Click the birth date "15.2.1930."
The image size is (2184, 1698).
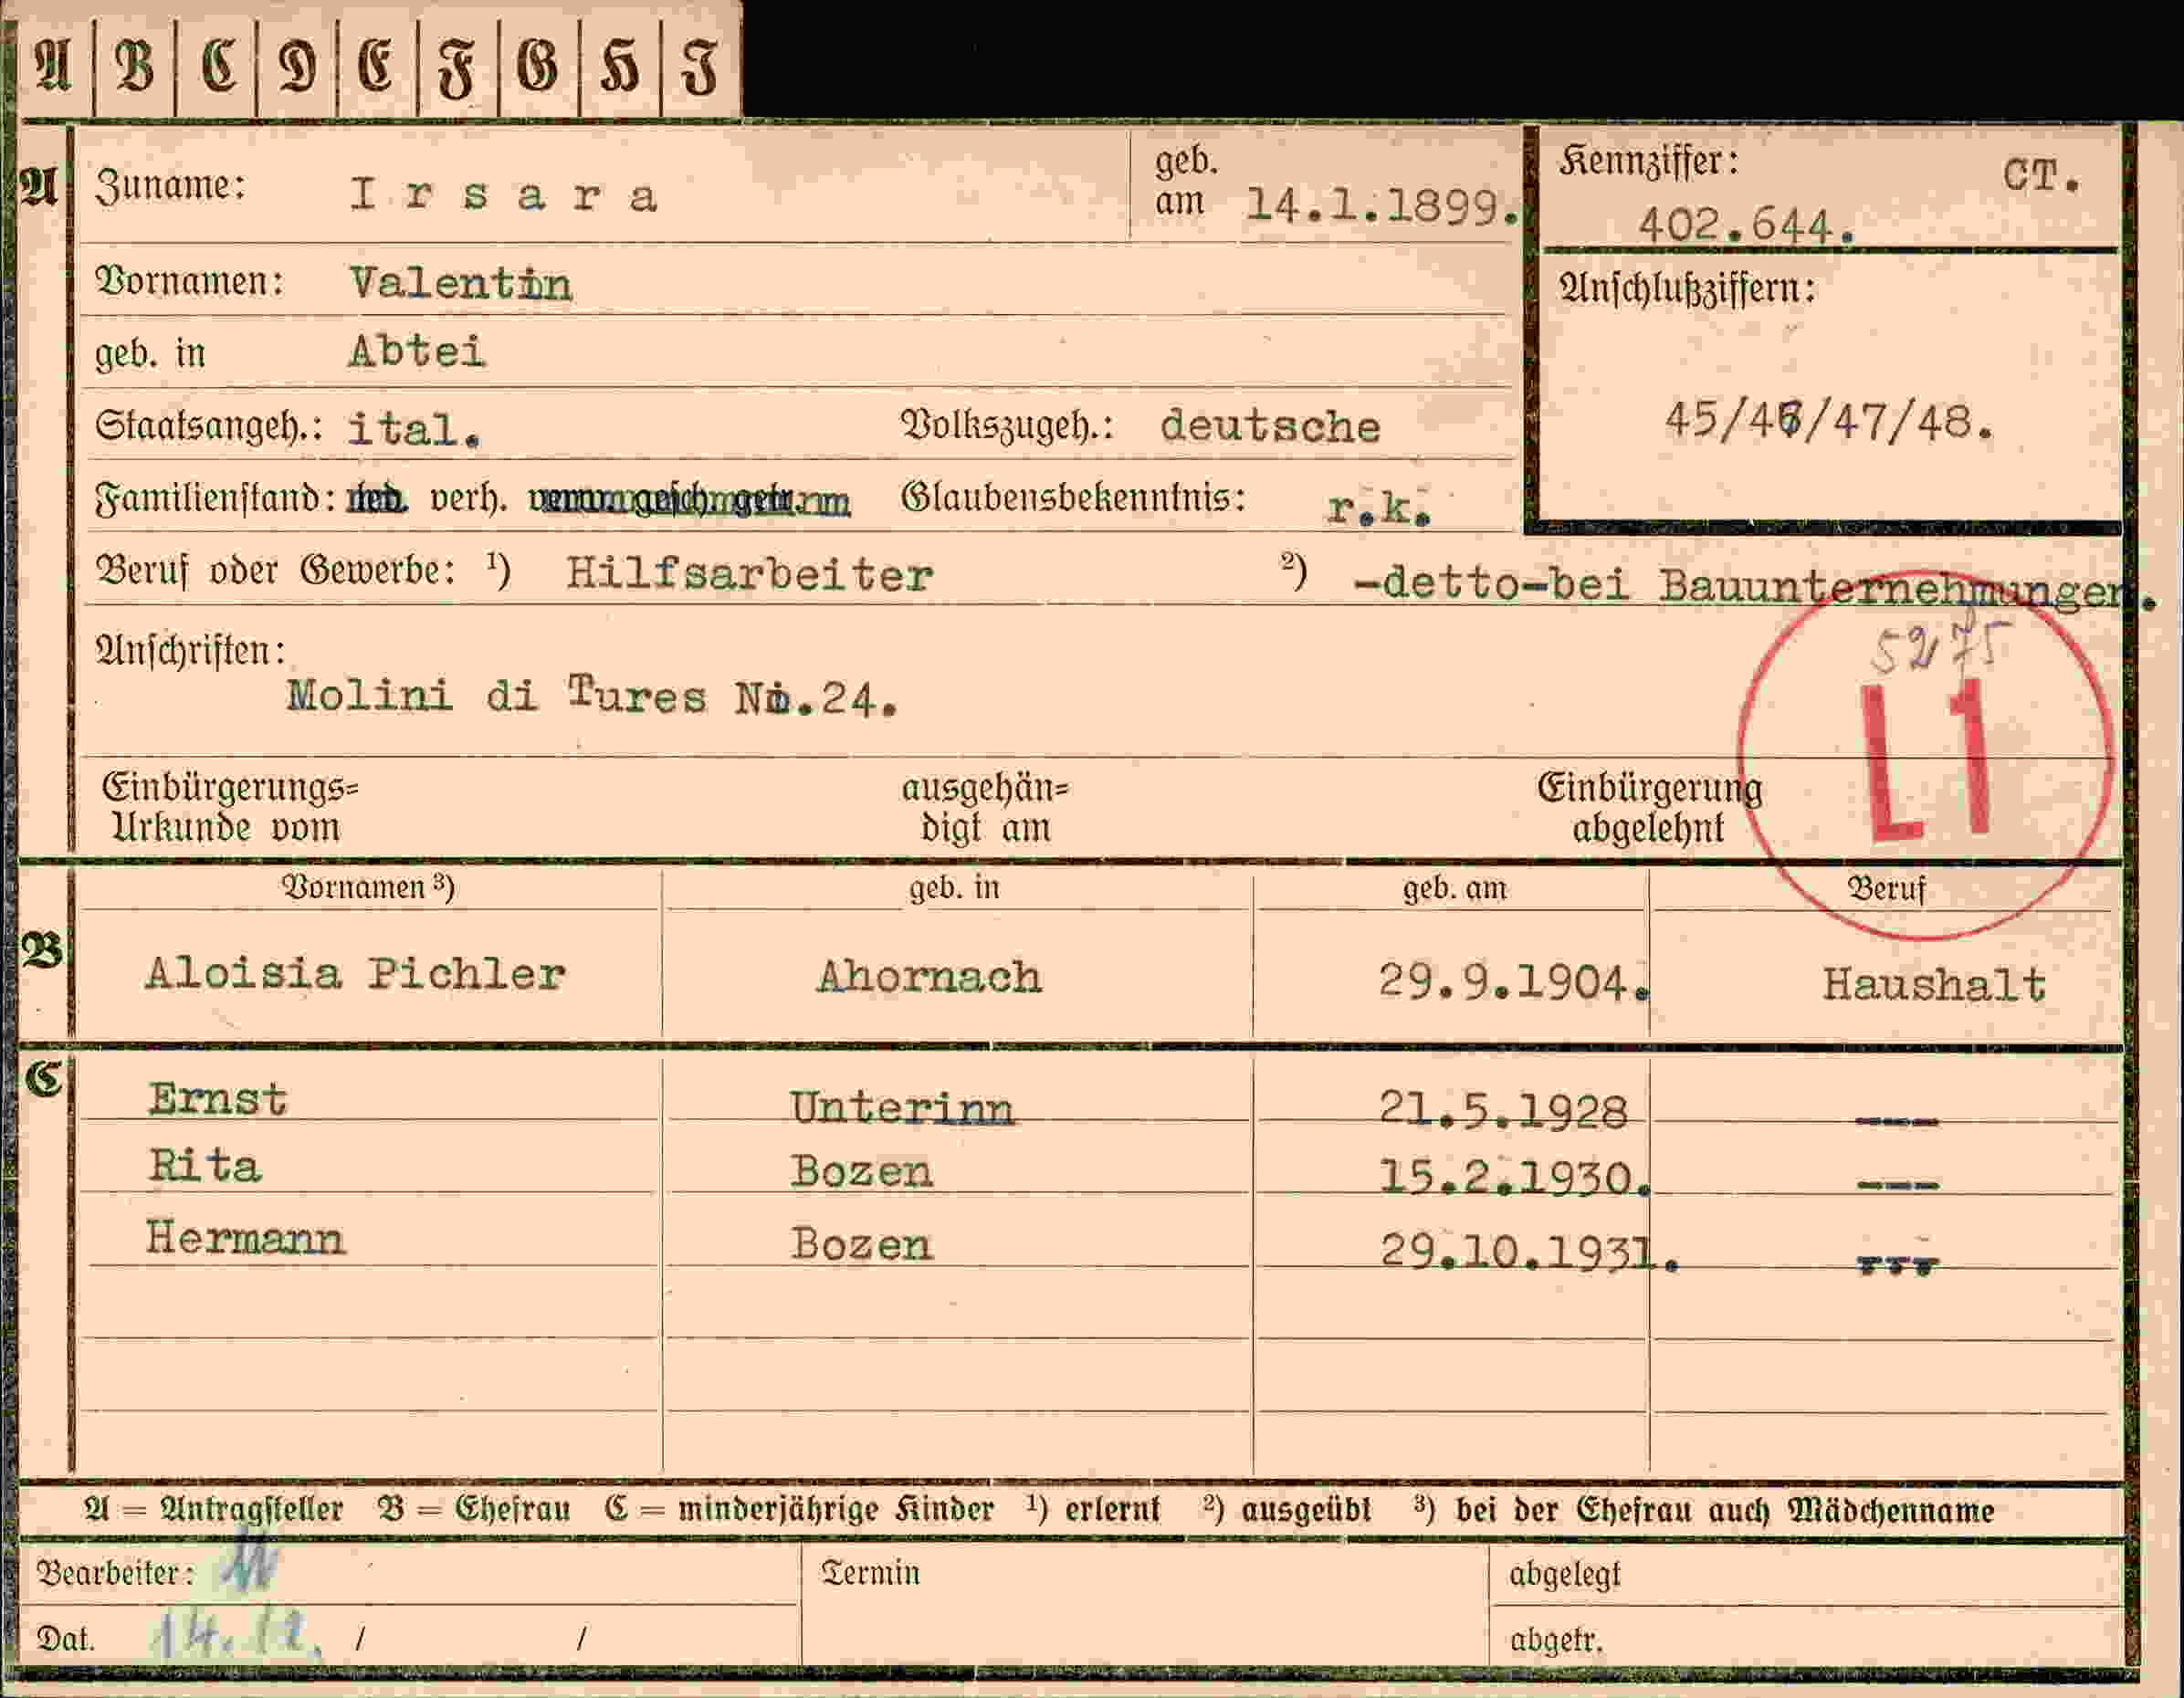pos(1515,1176)
